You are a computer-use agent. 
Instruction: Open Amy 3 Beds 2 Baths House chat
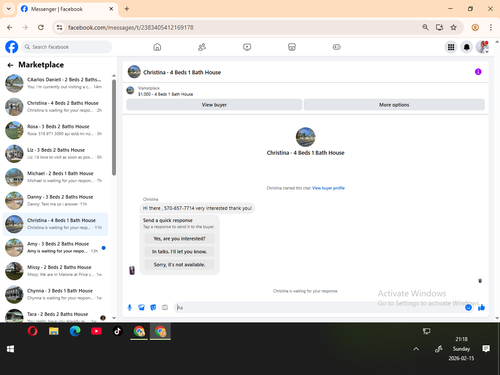coord(55,247)
